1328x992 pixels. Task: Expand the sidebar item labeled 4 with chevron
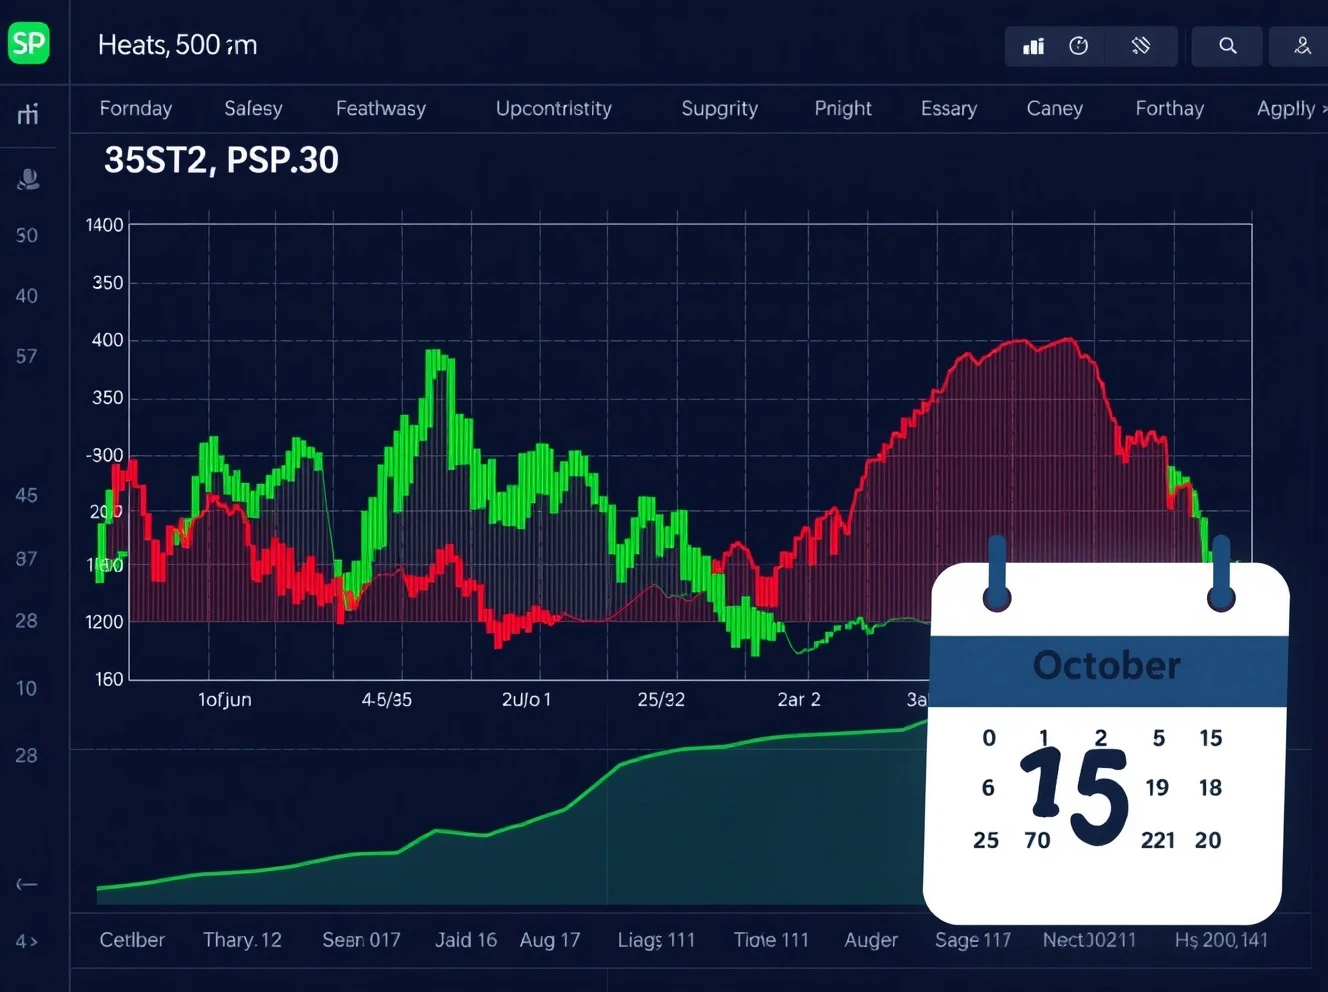pyautogui.click(x=27, y=941)
